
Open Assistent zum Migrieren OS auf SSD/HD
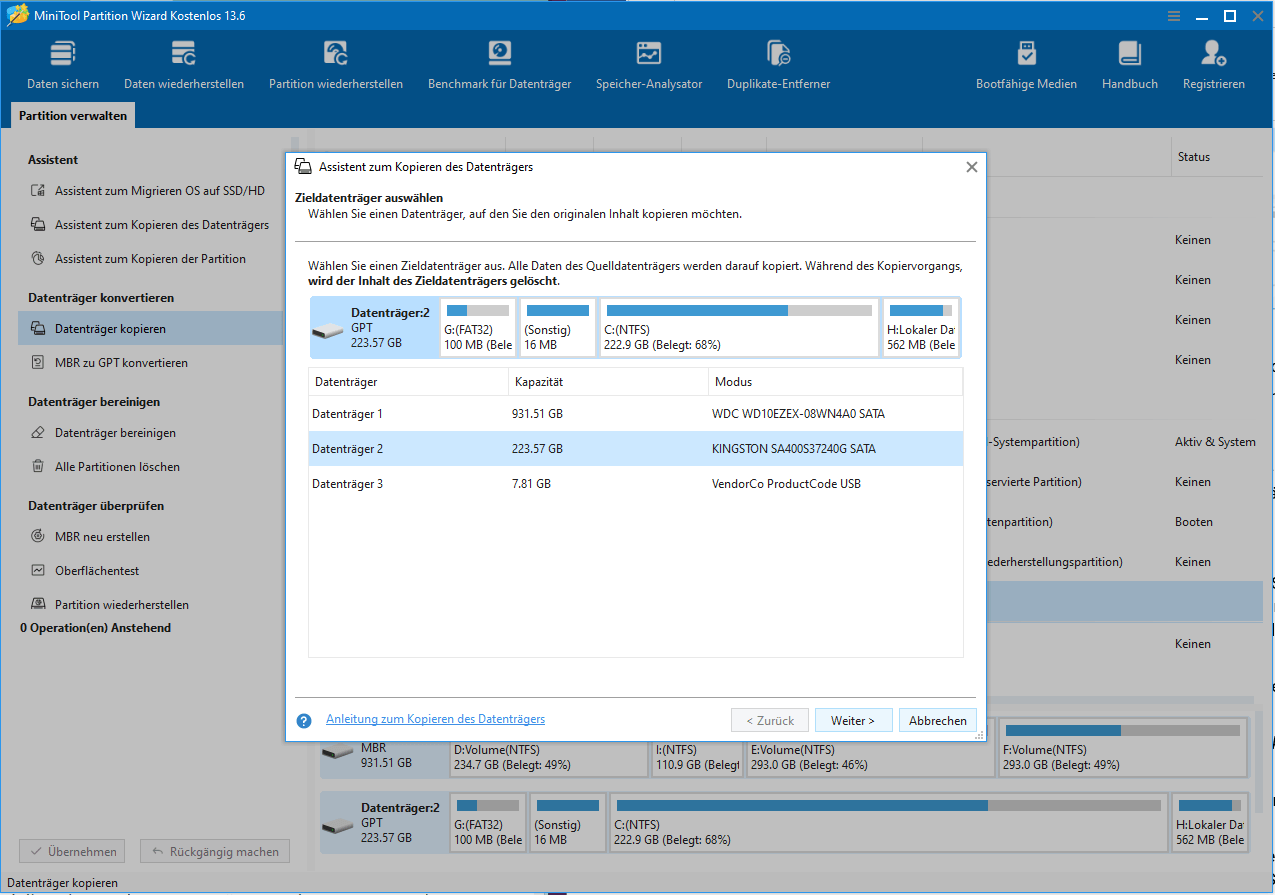159,191
